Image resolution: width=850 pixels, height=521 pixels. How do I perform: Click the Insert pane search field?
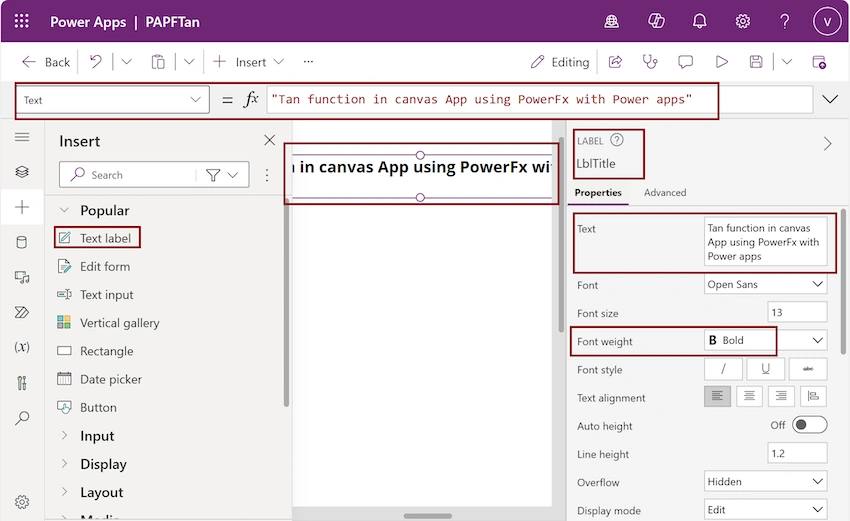point(128,175)
